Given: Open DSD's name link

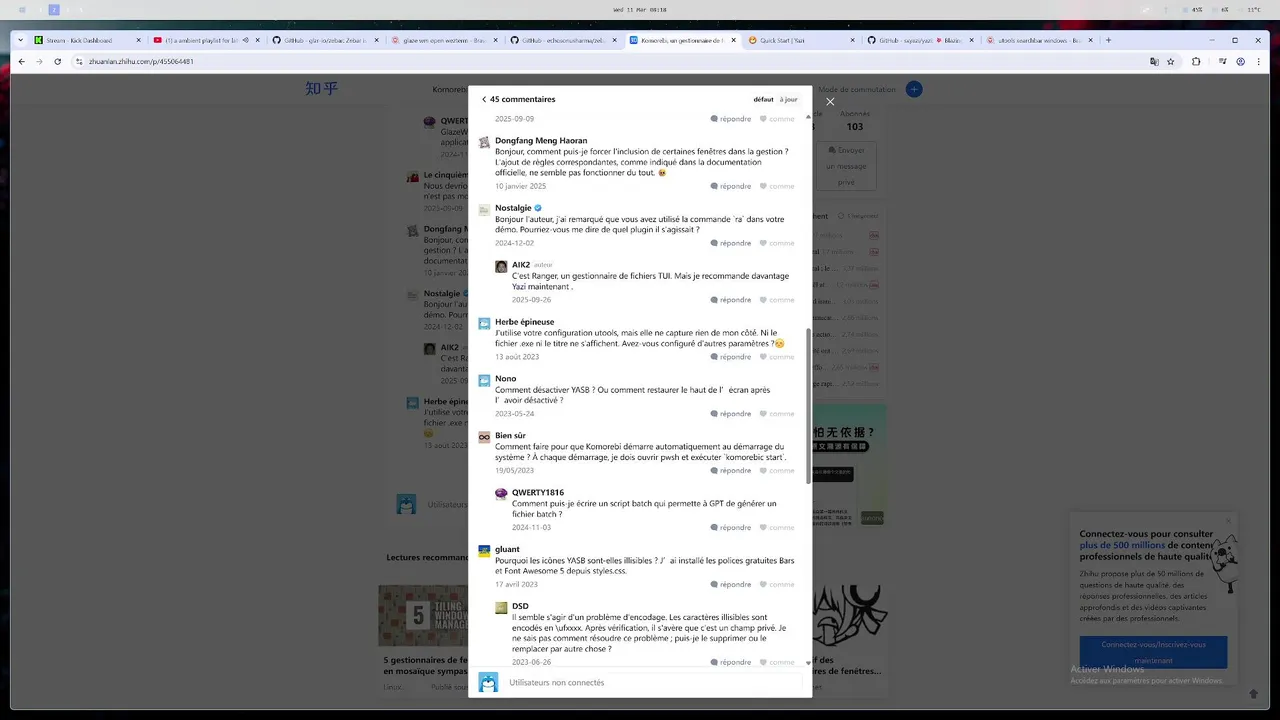Looking at the screenshot, I should 520,606.
